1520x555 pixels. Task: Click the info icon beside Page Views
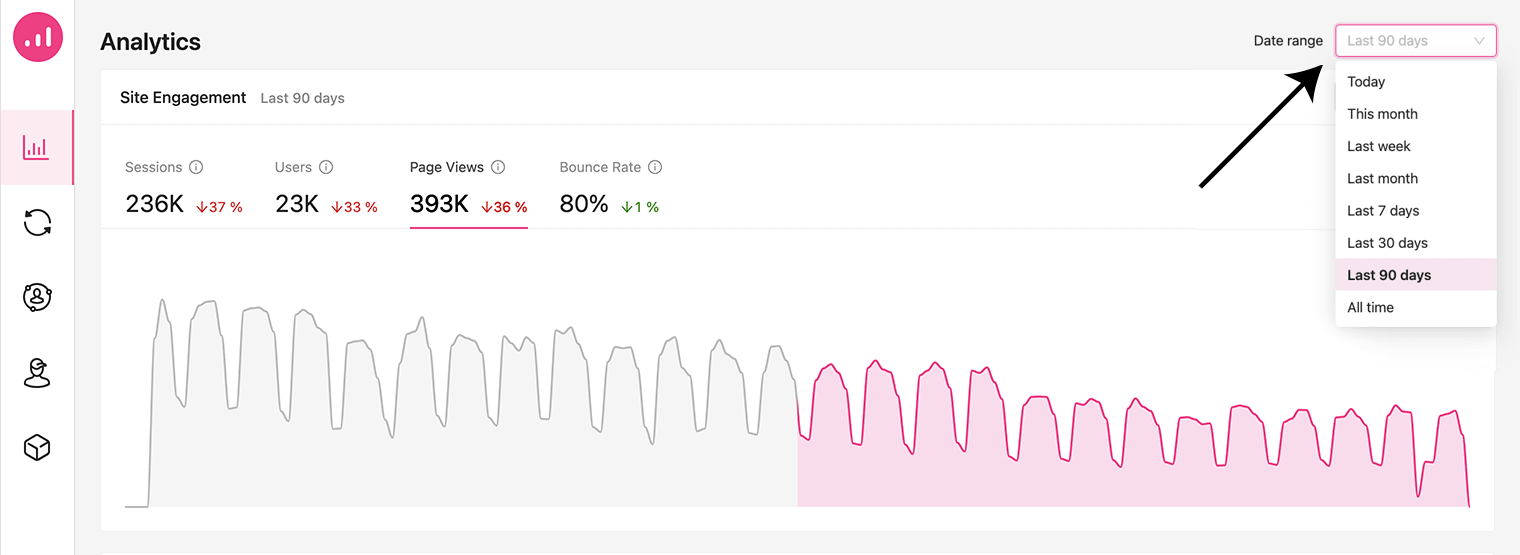[498, 167]
